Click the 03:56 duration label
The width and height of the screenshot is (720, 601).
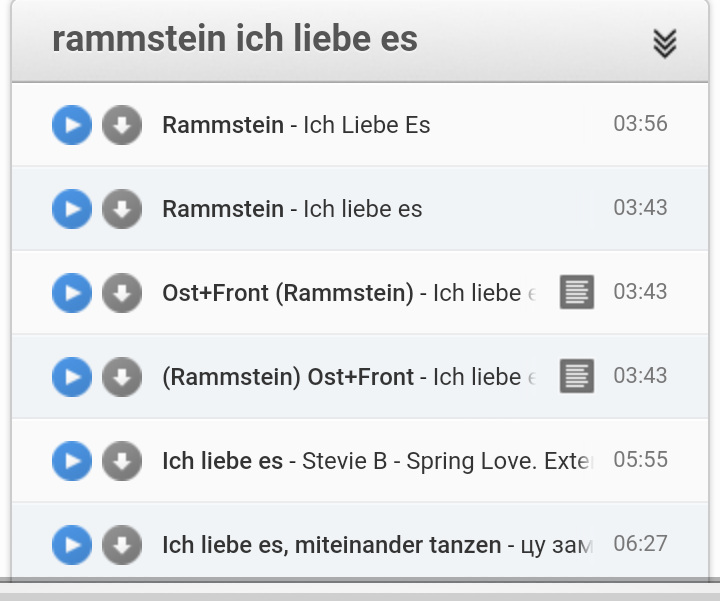click(x=640, y=124)
